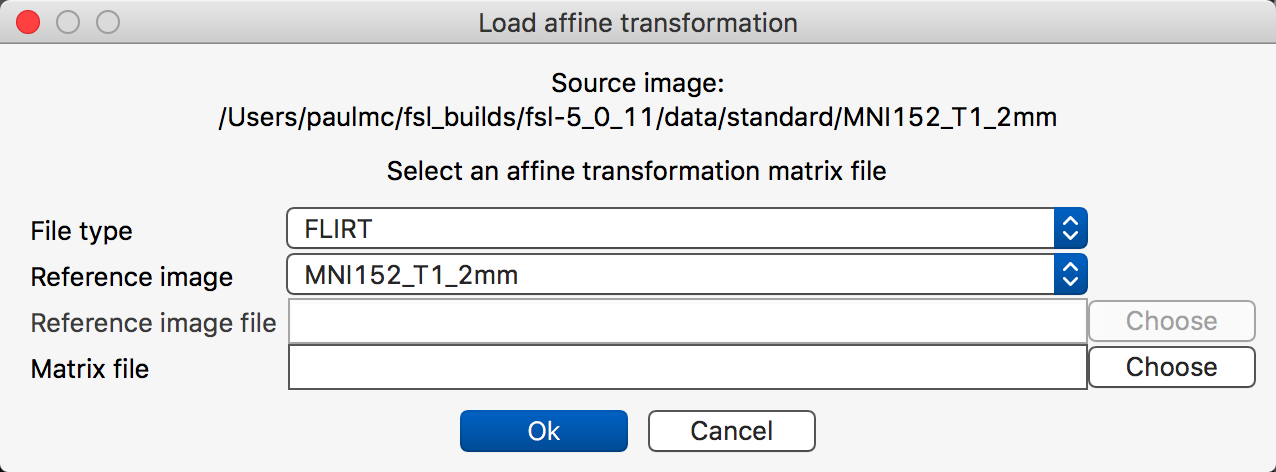Dismiss dialog with the Cancel button
The height and width of the screenshot is (472, 1276).
[731, 431]
